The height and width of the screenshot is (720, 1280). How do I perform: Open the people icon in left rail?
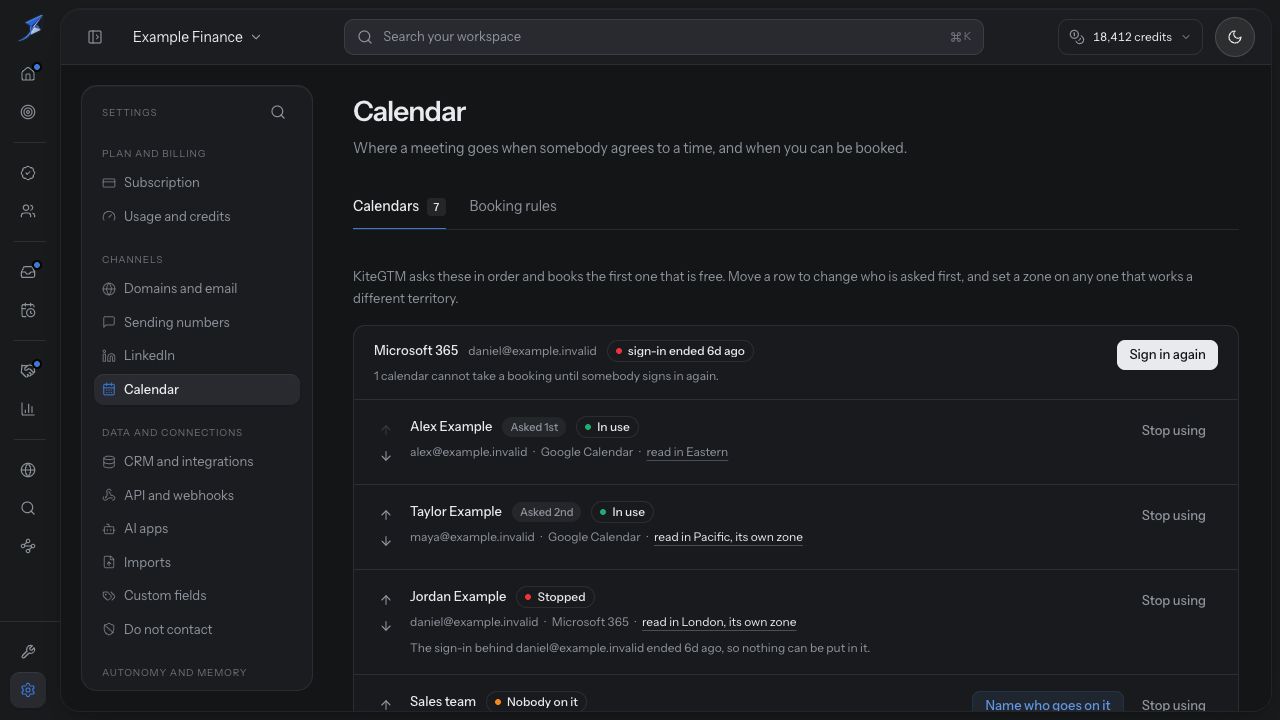pos(28,211)
